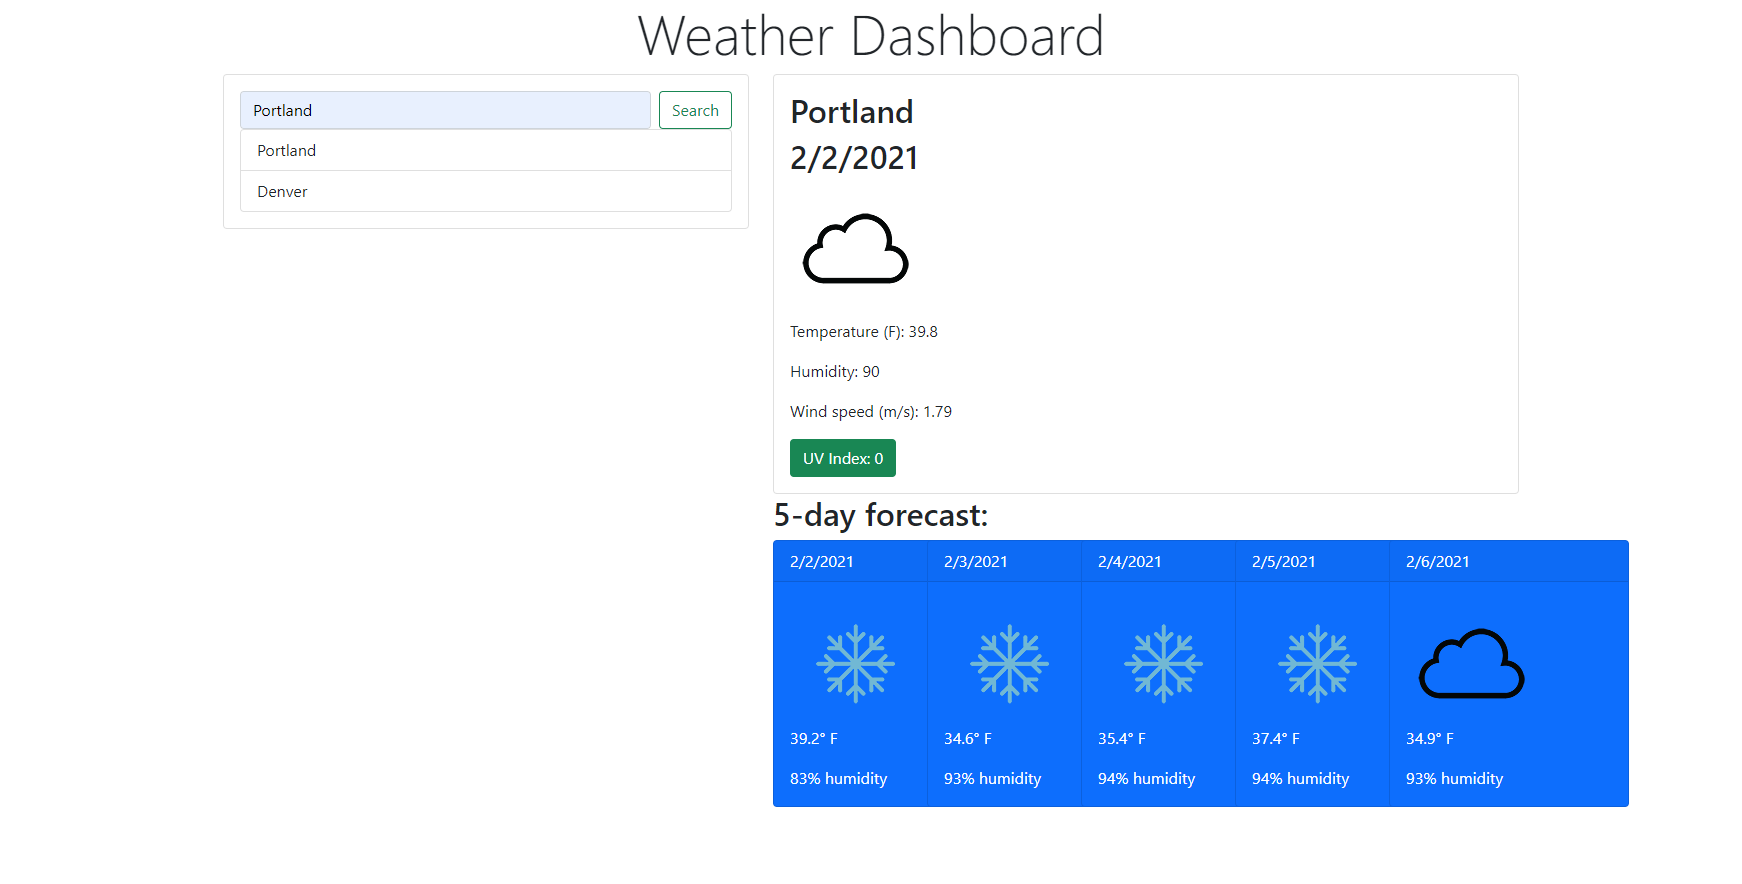Image resolution: width=1742 pixels, height=884 pixels.
Task: Click the 2/4/2021 forecast card header
Action: click(x=1158, y=561)
